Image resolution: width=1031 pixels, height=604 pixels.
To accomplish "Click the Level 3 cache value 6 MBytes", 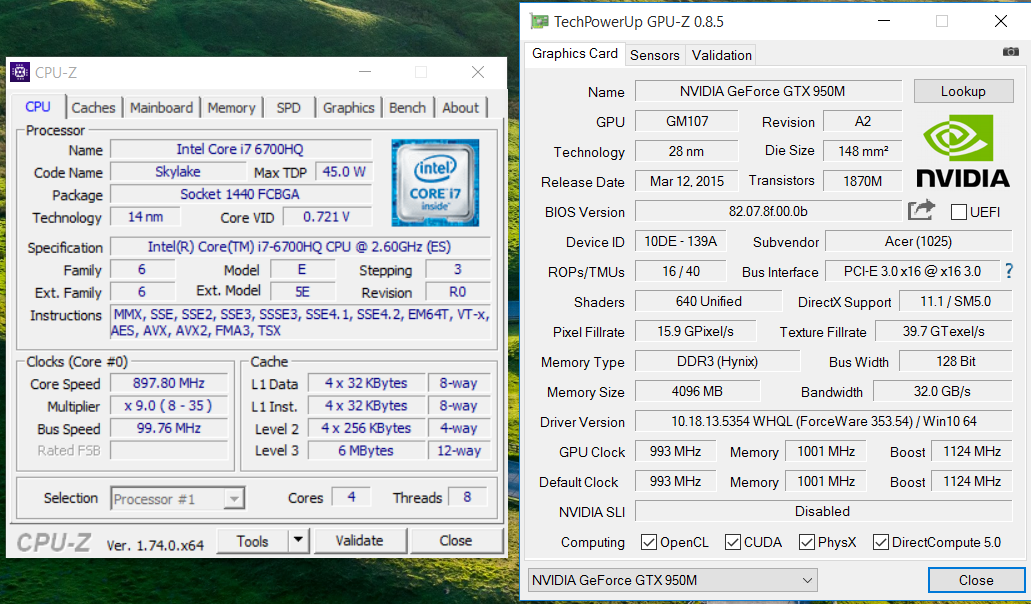I will [x=366, y=450].
